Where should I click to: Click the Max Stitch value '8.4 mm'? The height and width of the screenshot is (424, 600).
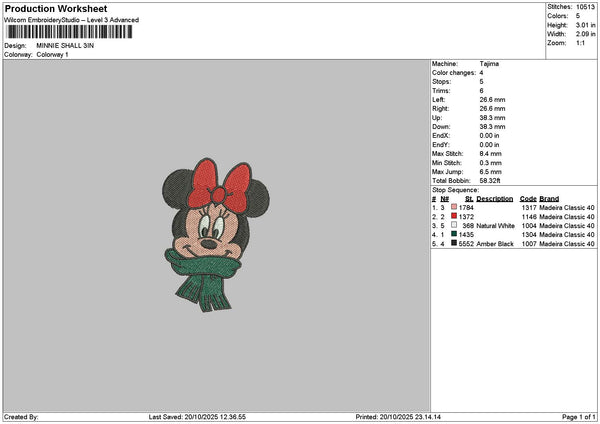click(491, 154)
